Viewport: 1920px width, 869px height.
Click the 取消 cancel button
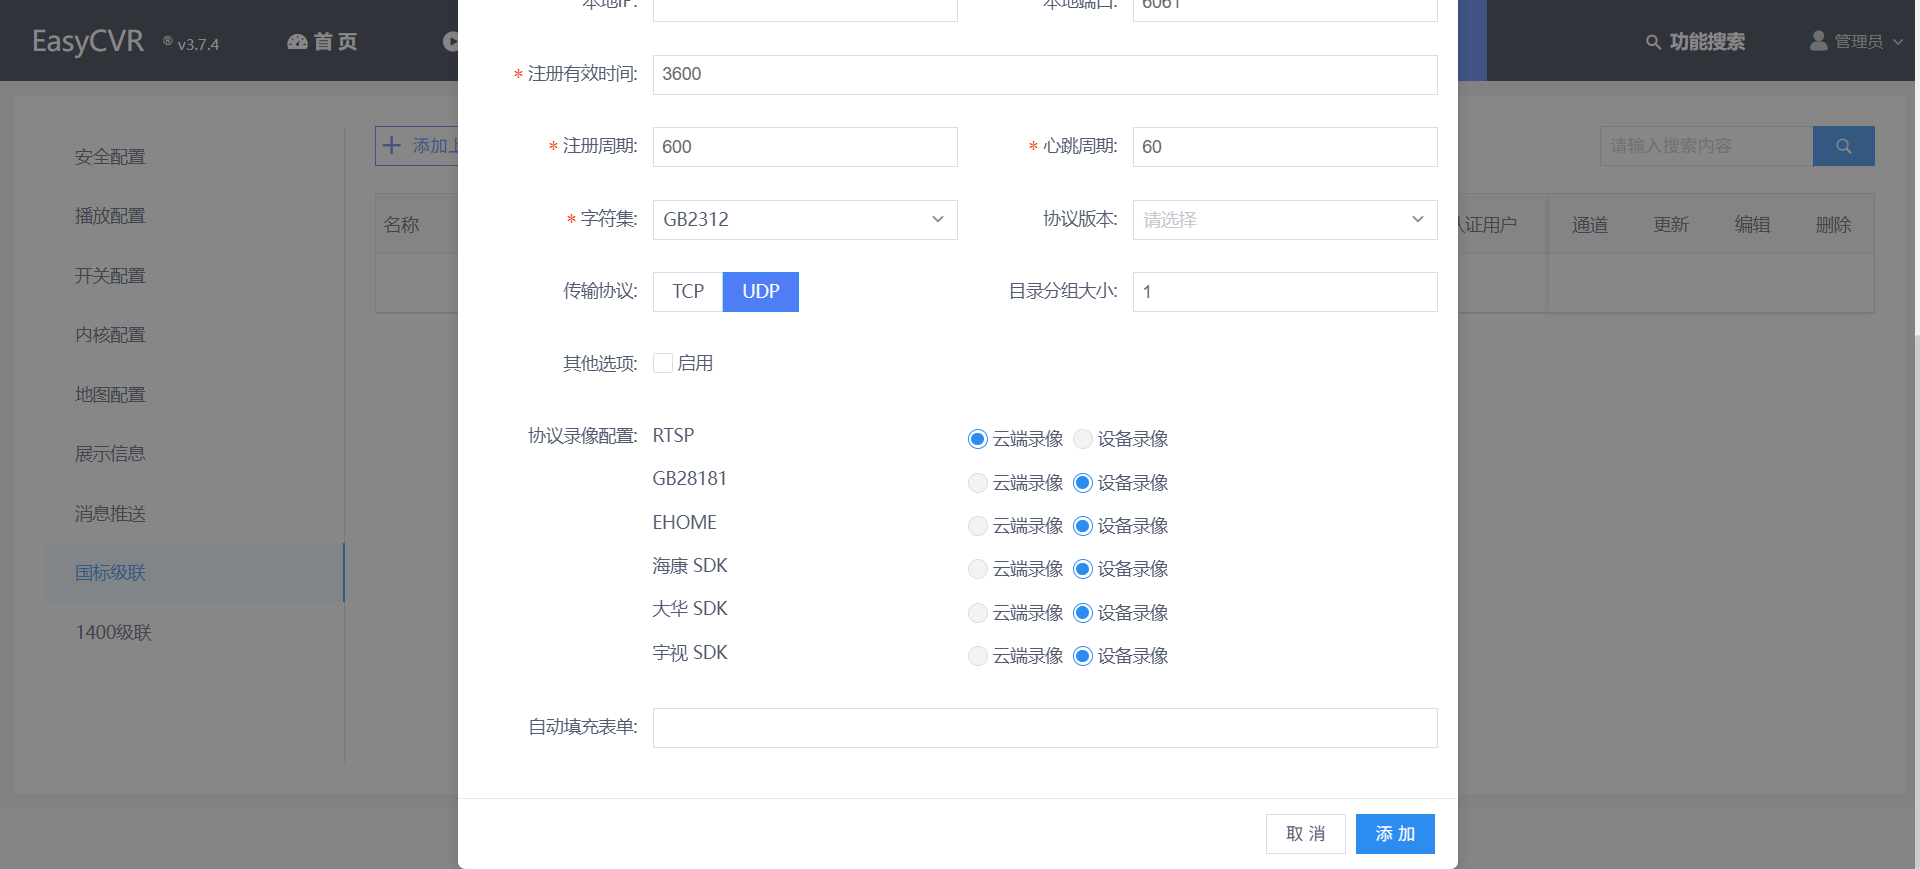tap(1305, 834)
